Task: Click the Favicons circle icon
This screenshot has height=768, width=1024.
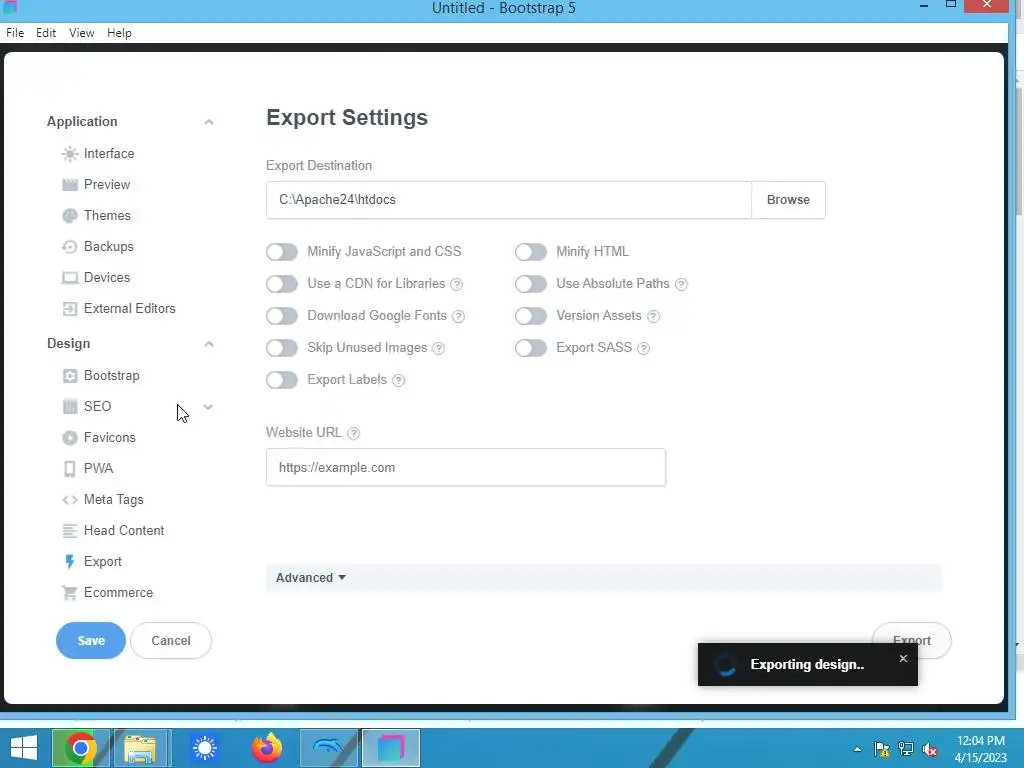Action: pyautogui.click(x=69, y=438)
